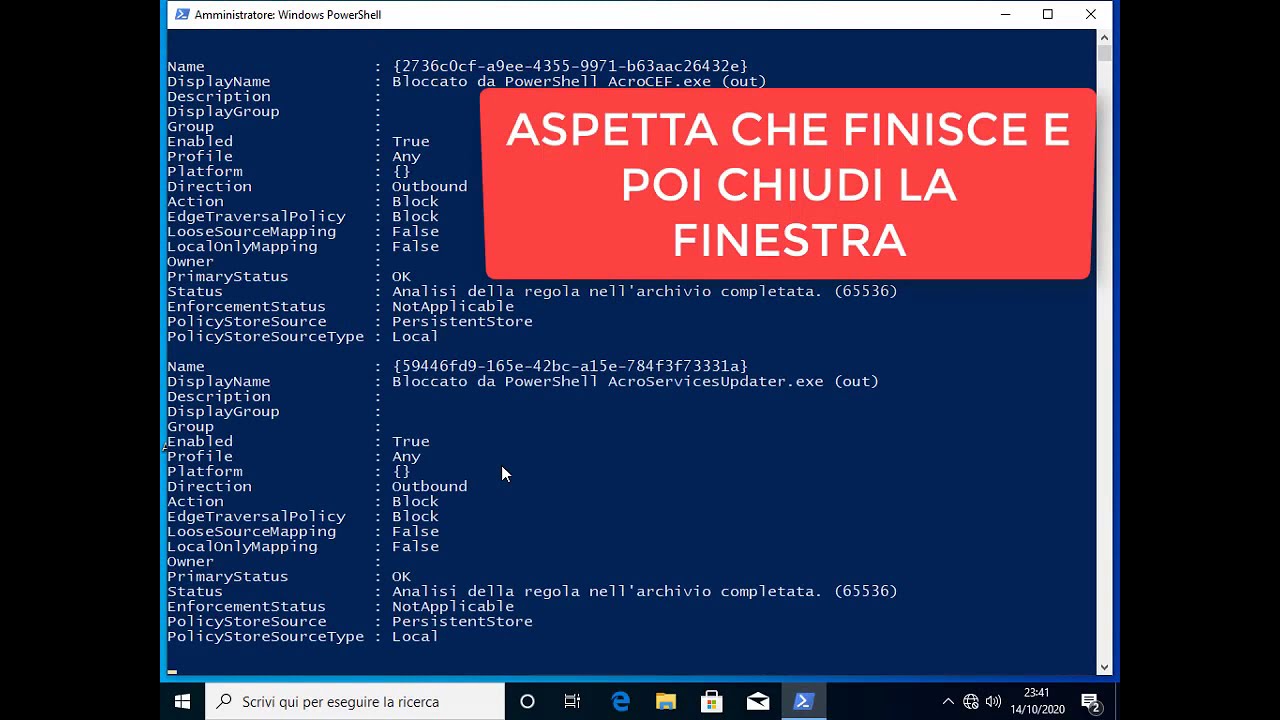Maximize the PowerShell window
The width and height of the screenshot is (1280, 720).
pos(1048,14)
